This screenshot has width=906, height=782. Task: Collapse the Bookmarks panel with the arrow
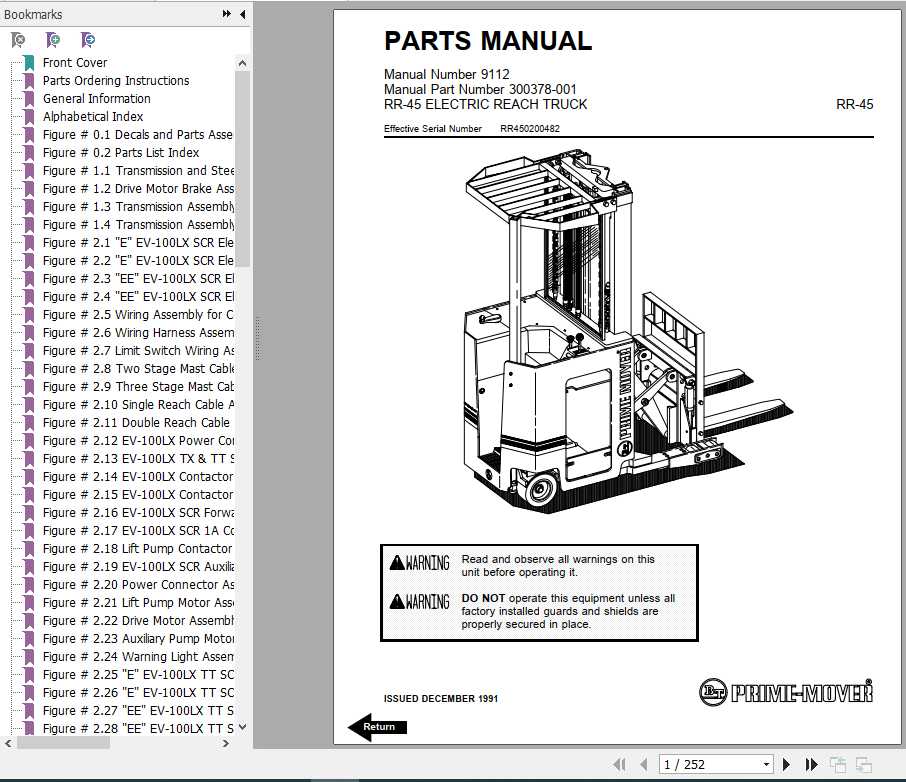click(240, 14)
